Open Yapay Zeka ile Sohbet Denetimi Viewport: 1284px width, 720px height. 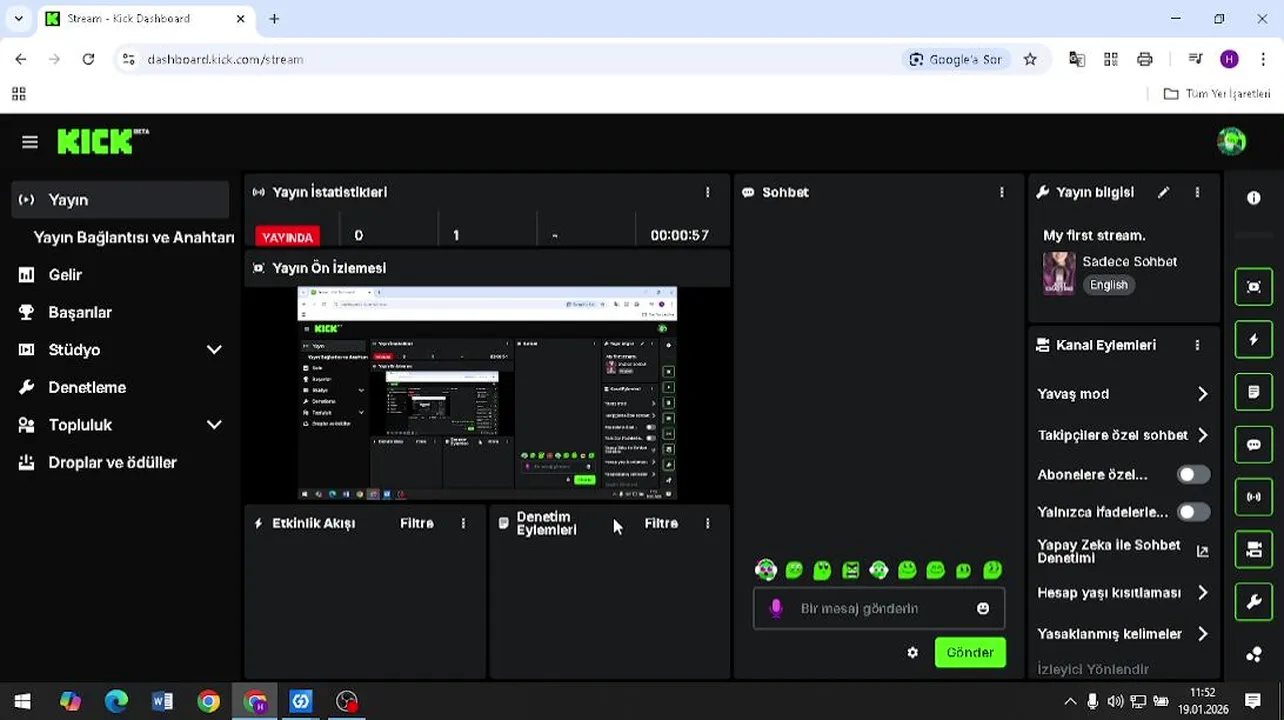[1109, 551]
